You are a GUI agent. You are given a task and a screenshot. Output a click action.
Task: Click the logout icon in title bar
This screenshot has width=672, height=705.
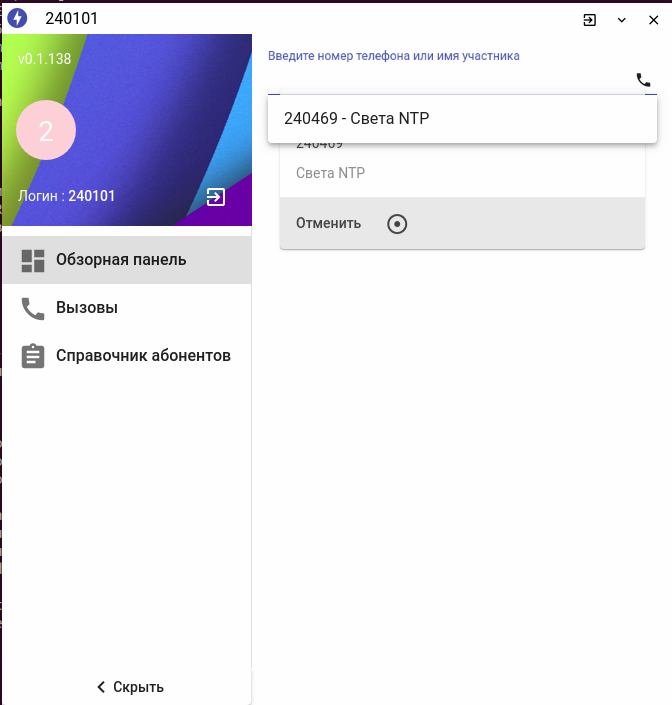(x=589, y=20)
